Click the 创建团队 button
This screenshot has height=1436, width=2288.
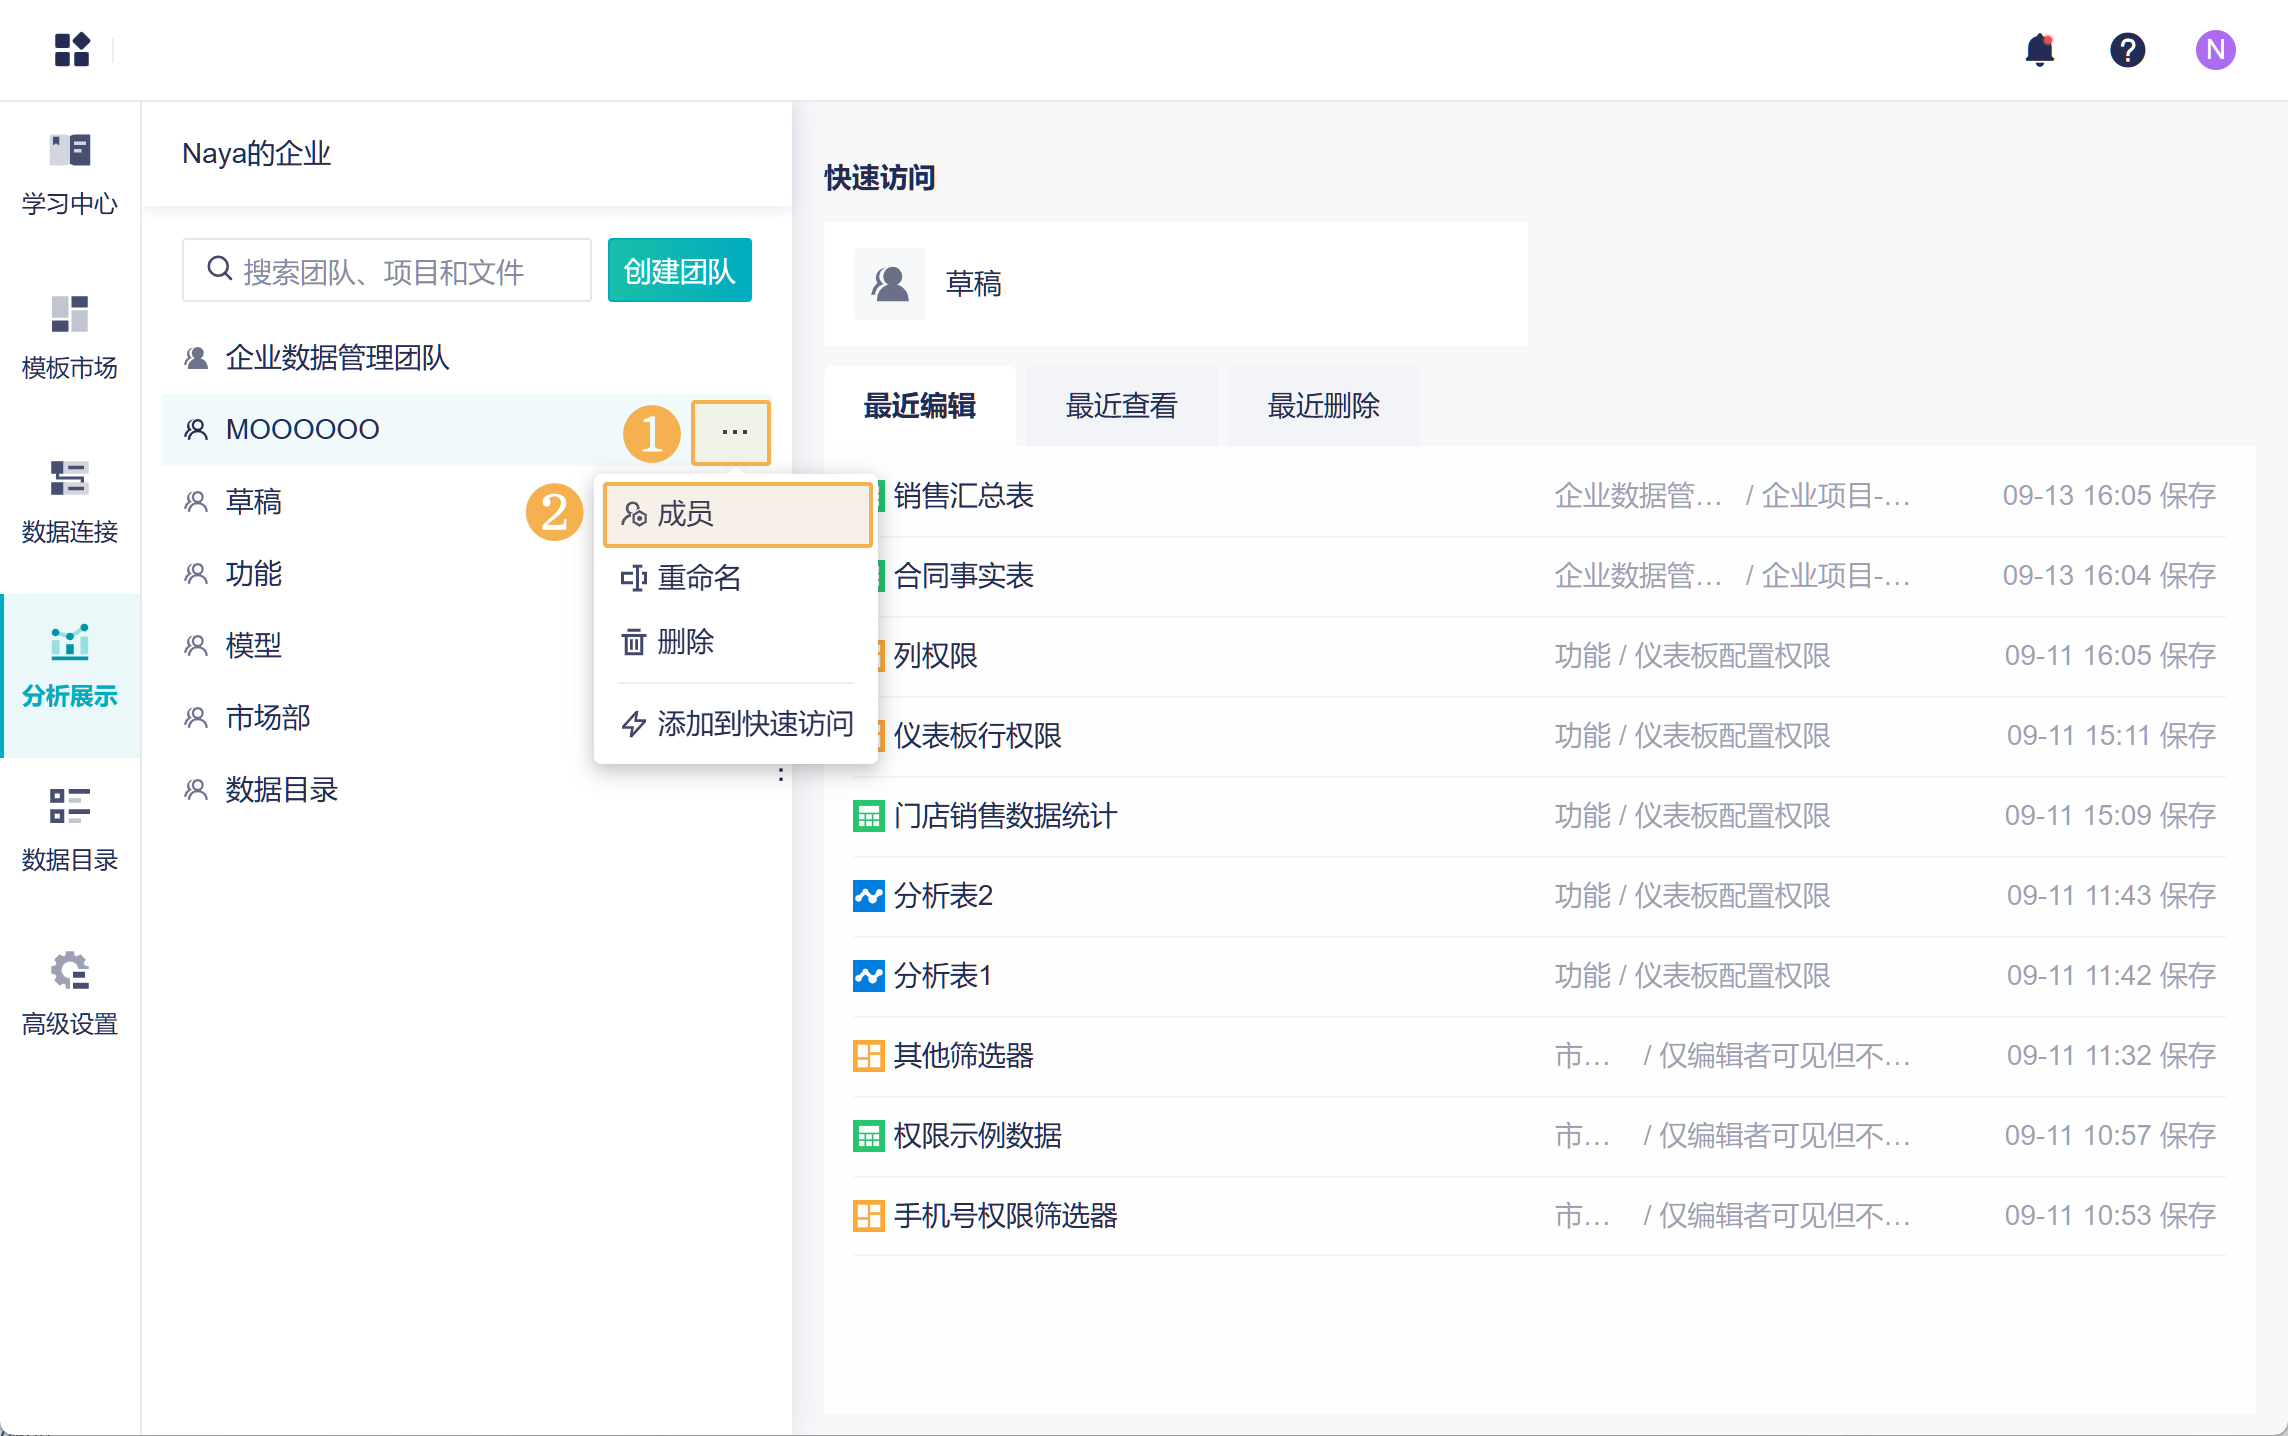coord(679,271)
